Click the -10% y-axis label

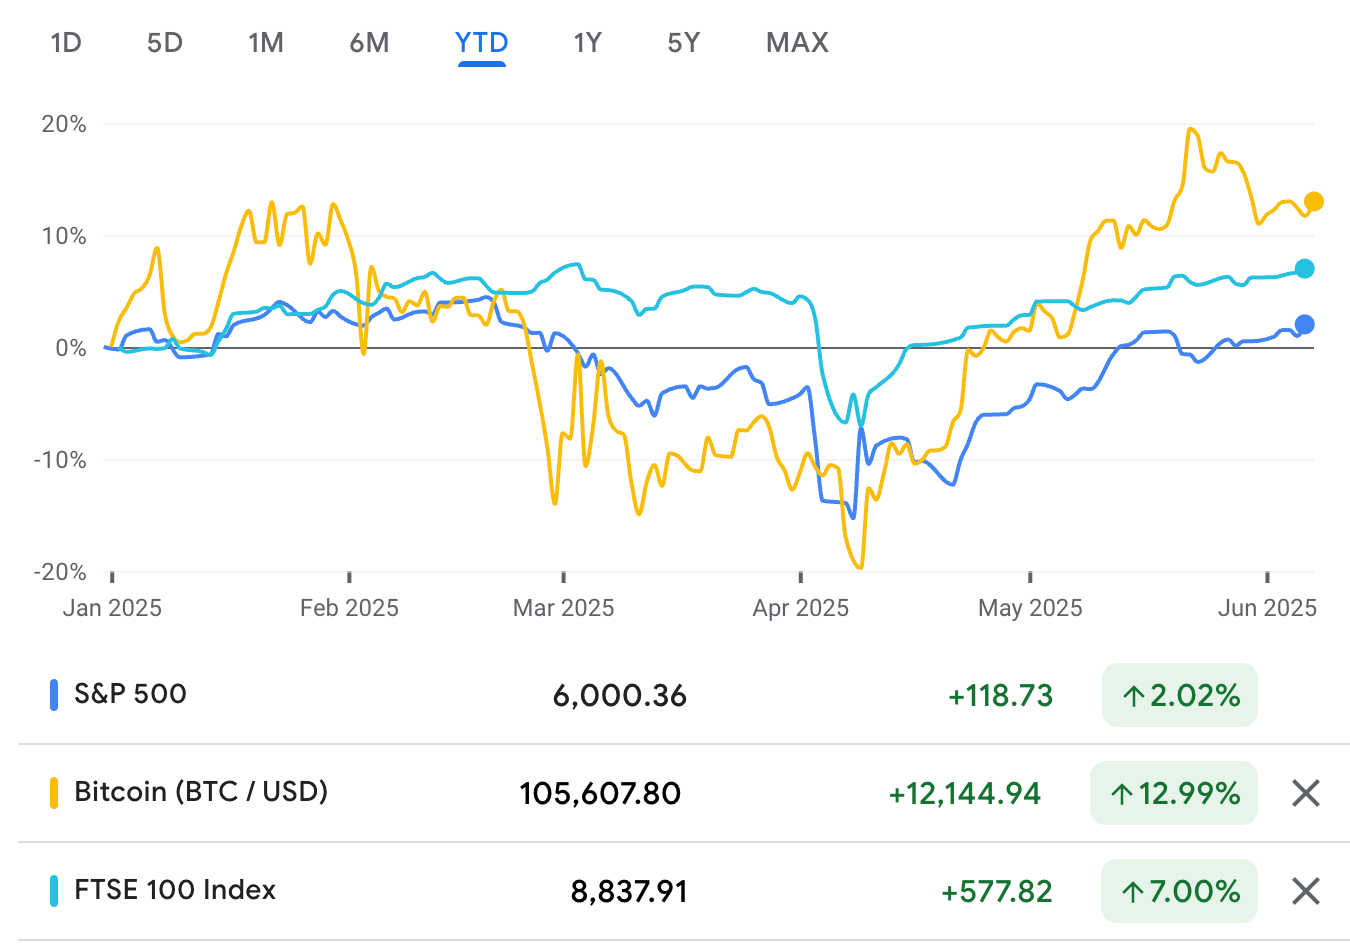pyautogui.click(x=60, y=461)
